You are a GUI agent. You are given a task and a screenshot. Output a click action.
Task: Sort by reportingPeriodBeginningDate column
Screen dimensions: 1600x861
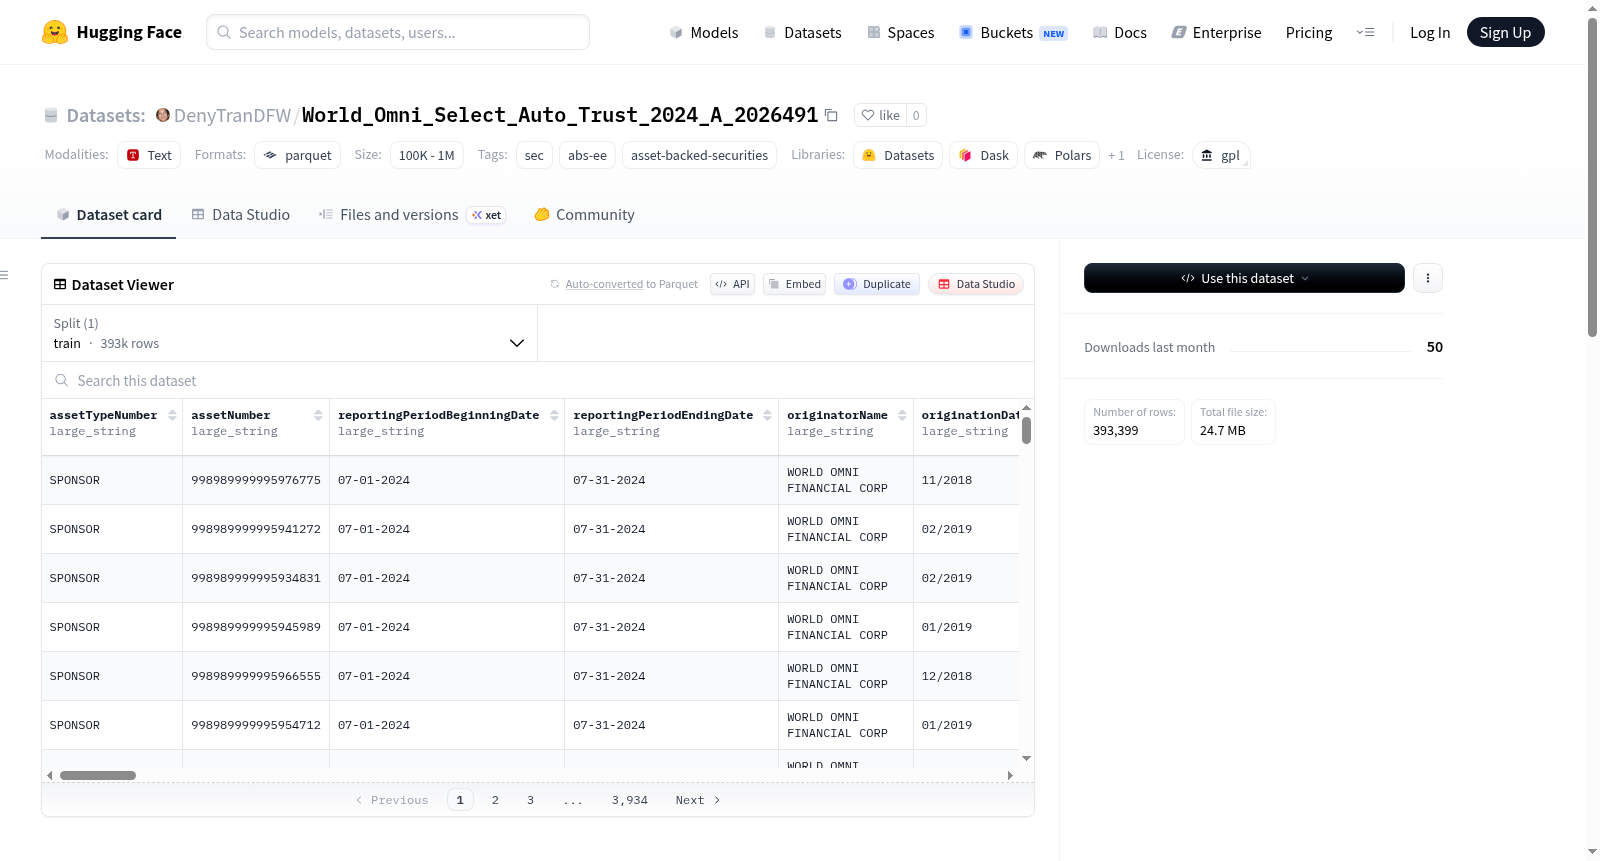pyautogui.click(x=554, y=415)
